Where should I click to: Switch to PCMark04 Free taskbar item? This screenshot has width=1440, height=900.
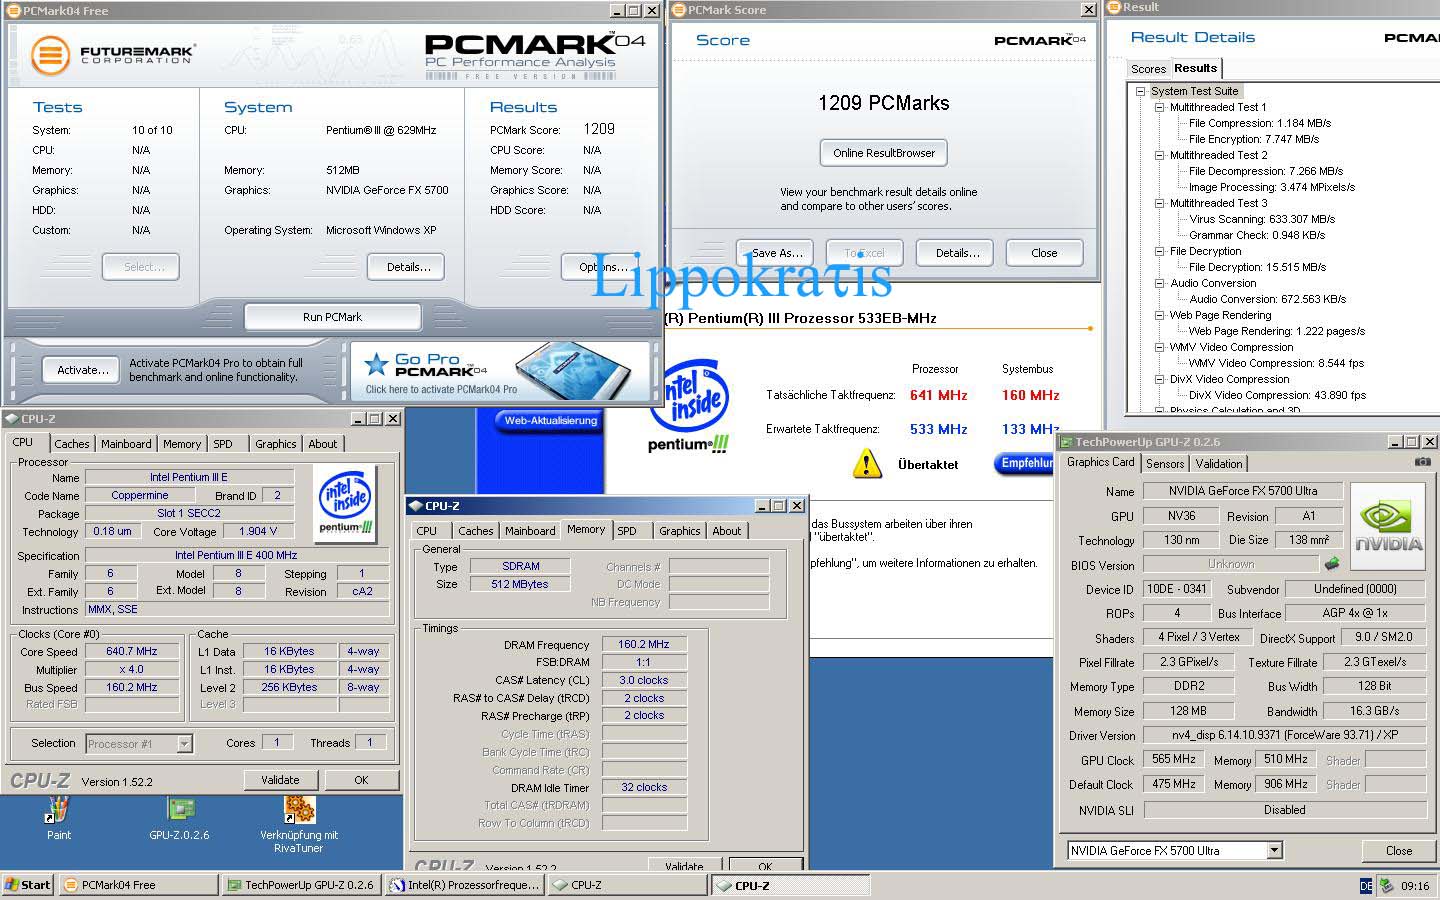138,885
